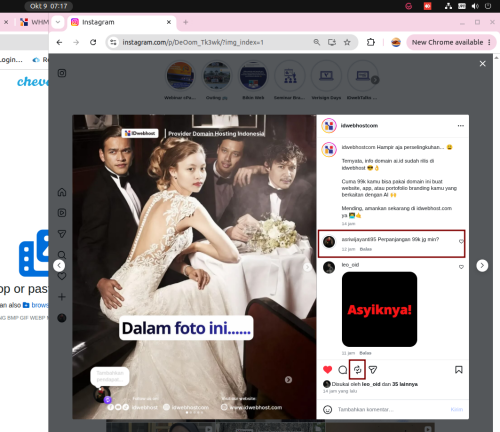Viewport: 500px width, 432px height.
Task: Reply (Balas) to the leo_oid comment
Action: (x=365, y=353)
